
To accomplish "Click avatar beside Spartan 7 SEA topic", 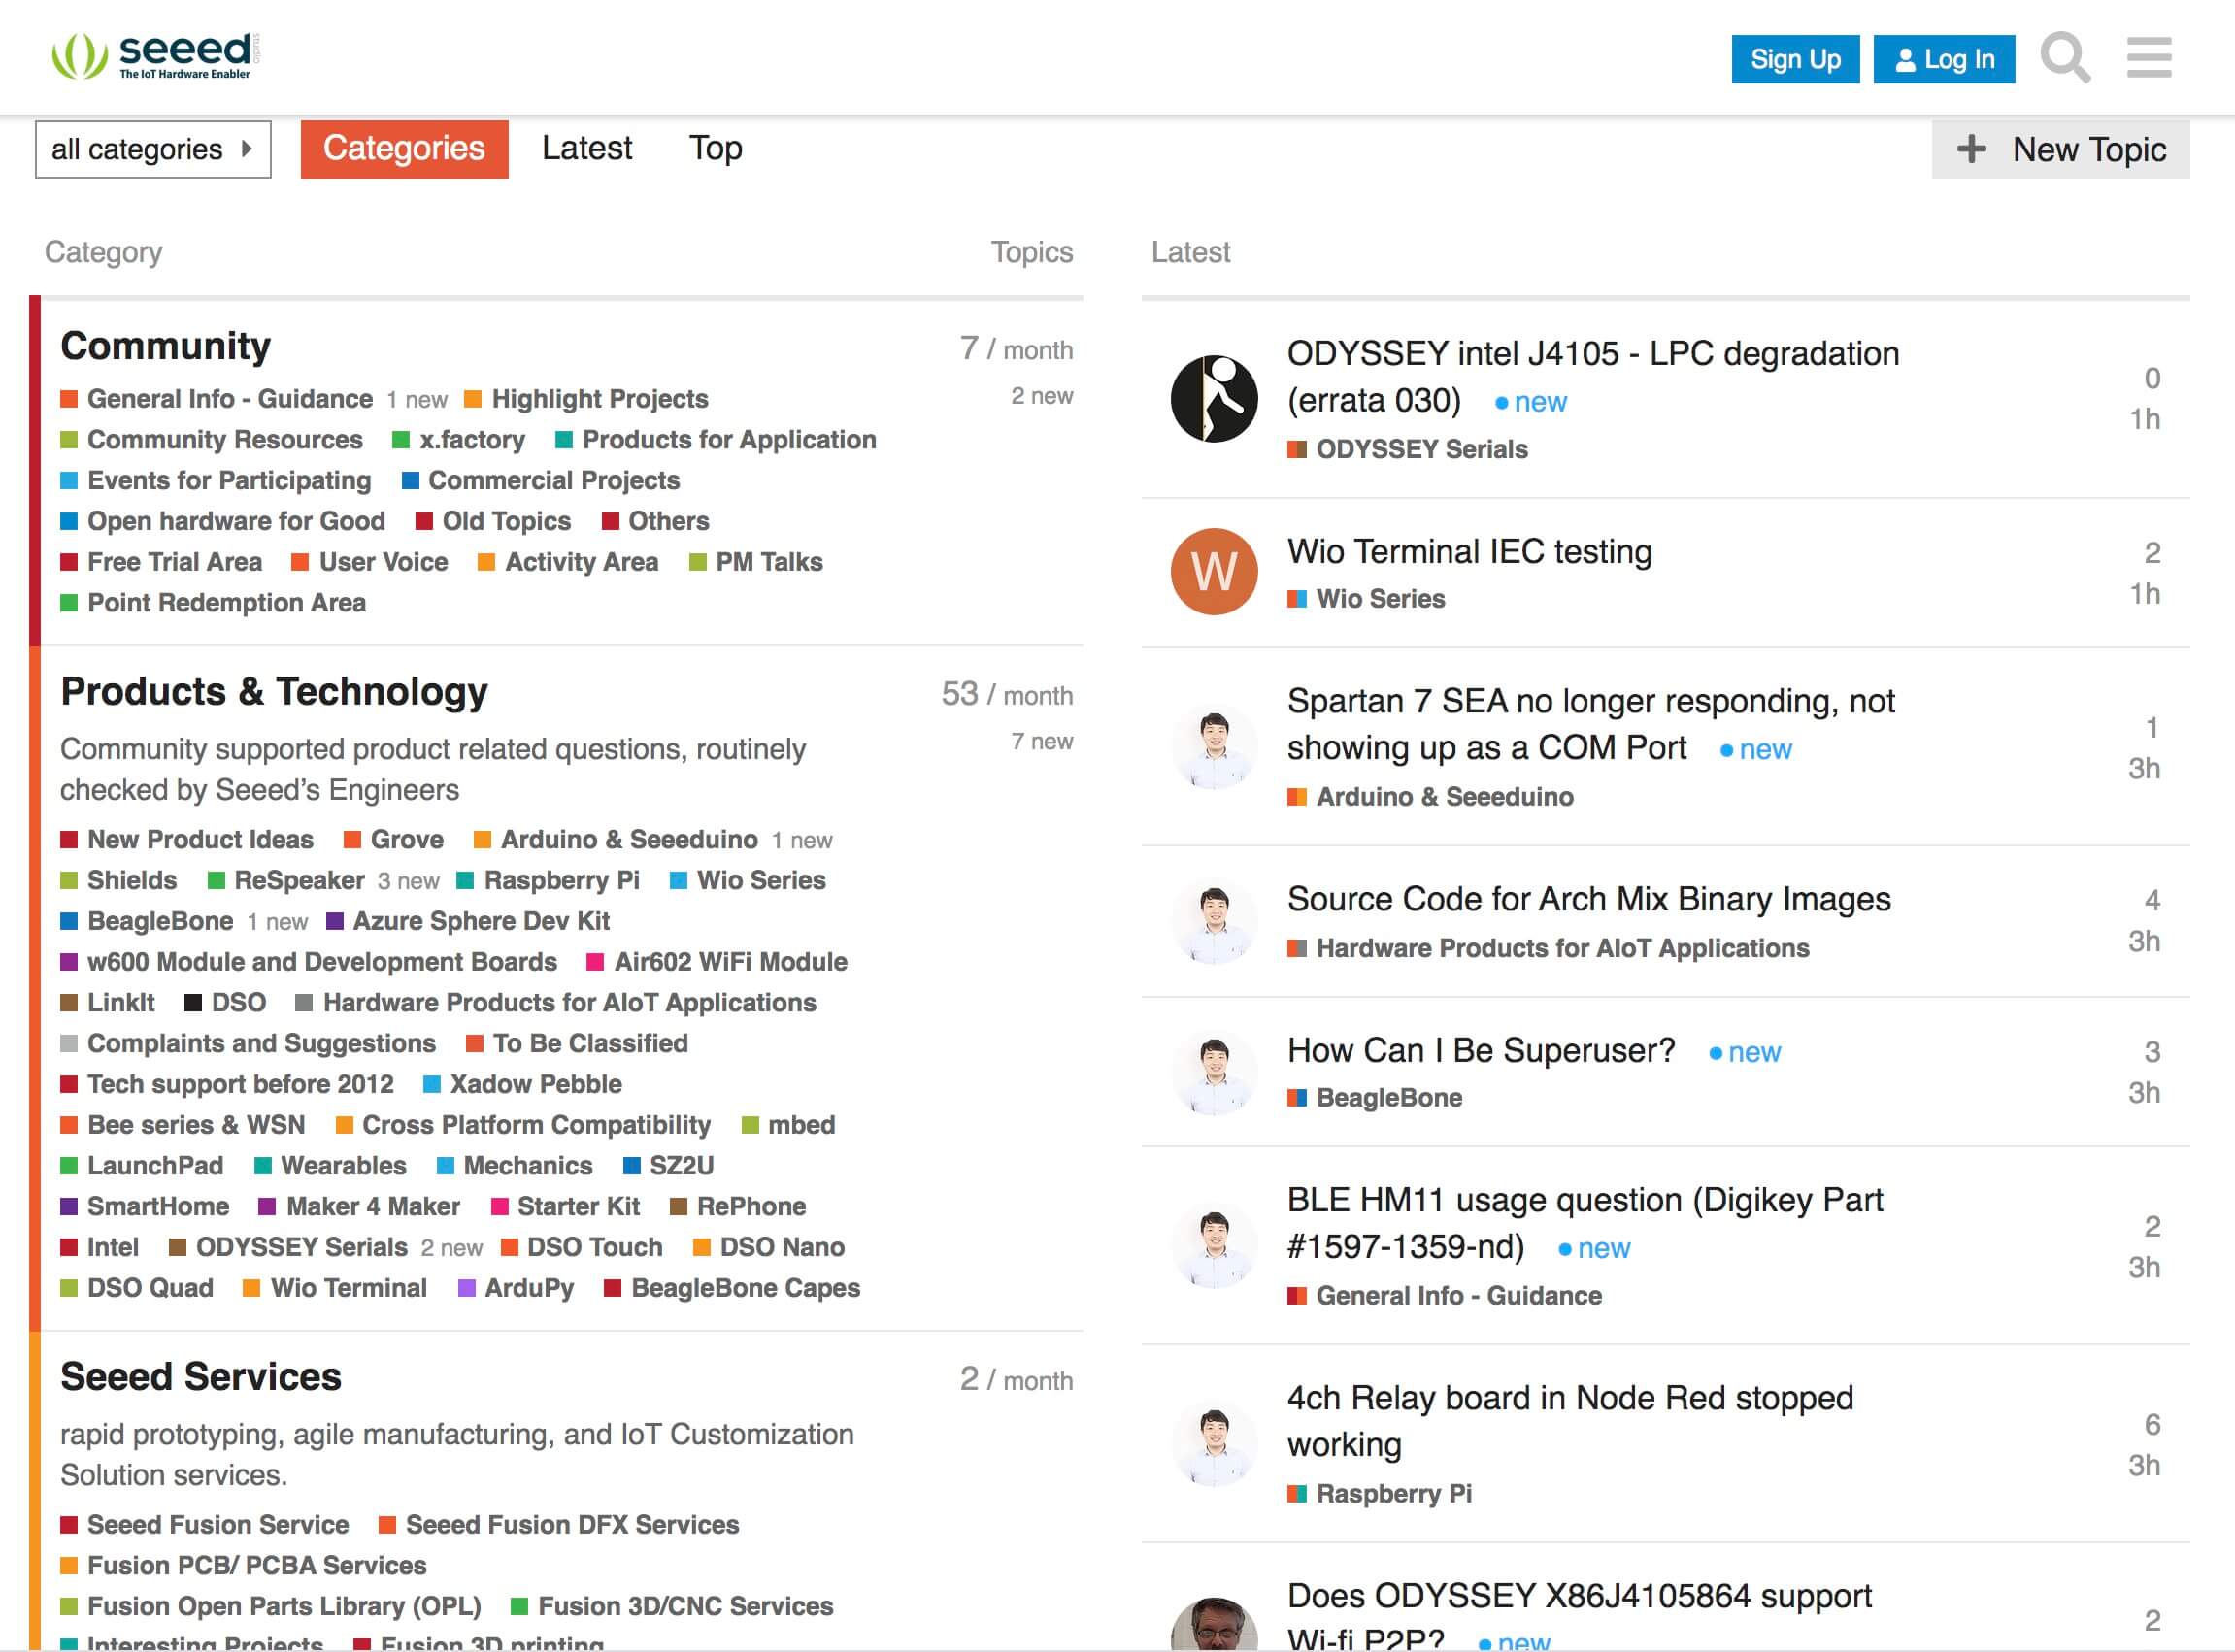I will pyautogui.click(x=1214, y=746).
